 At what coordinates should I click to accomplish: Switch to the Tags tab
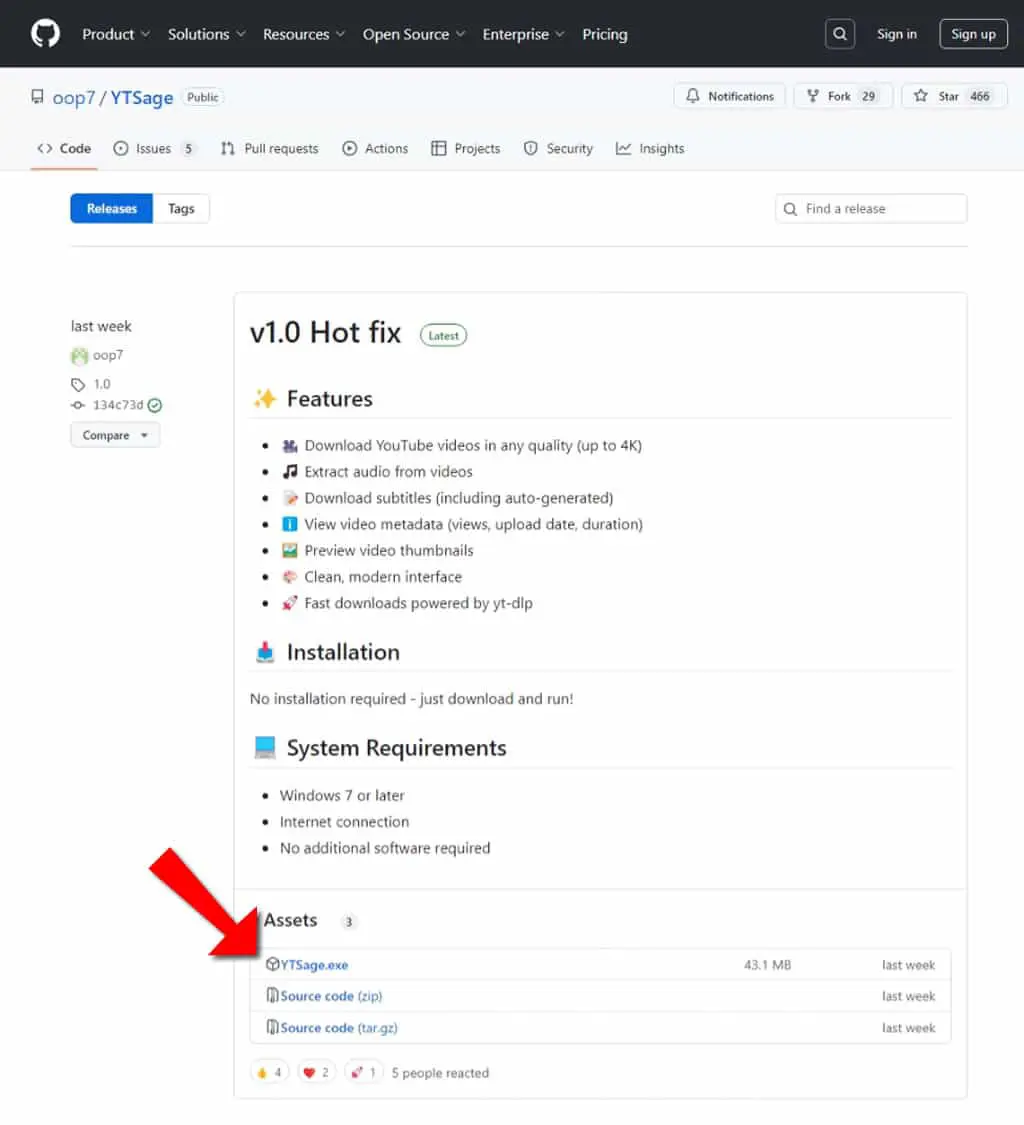coord(181,209)
